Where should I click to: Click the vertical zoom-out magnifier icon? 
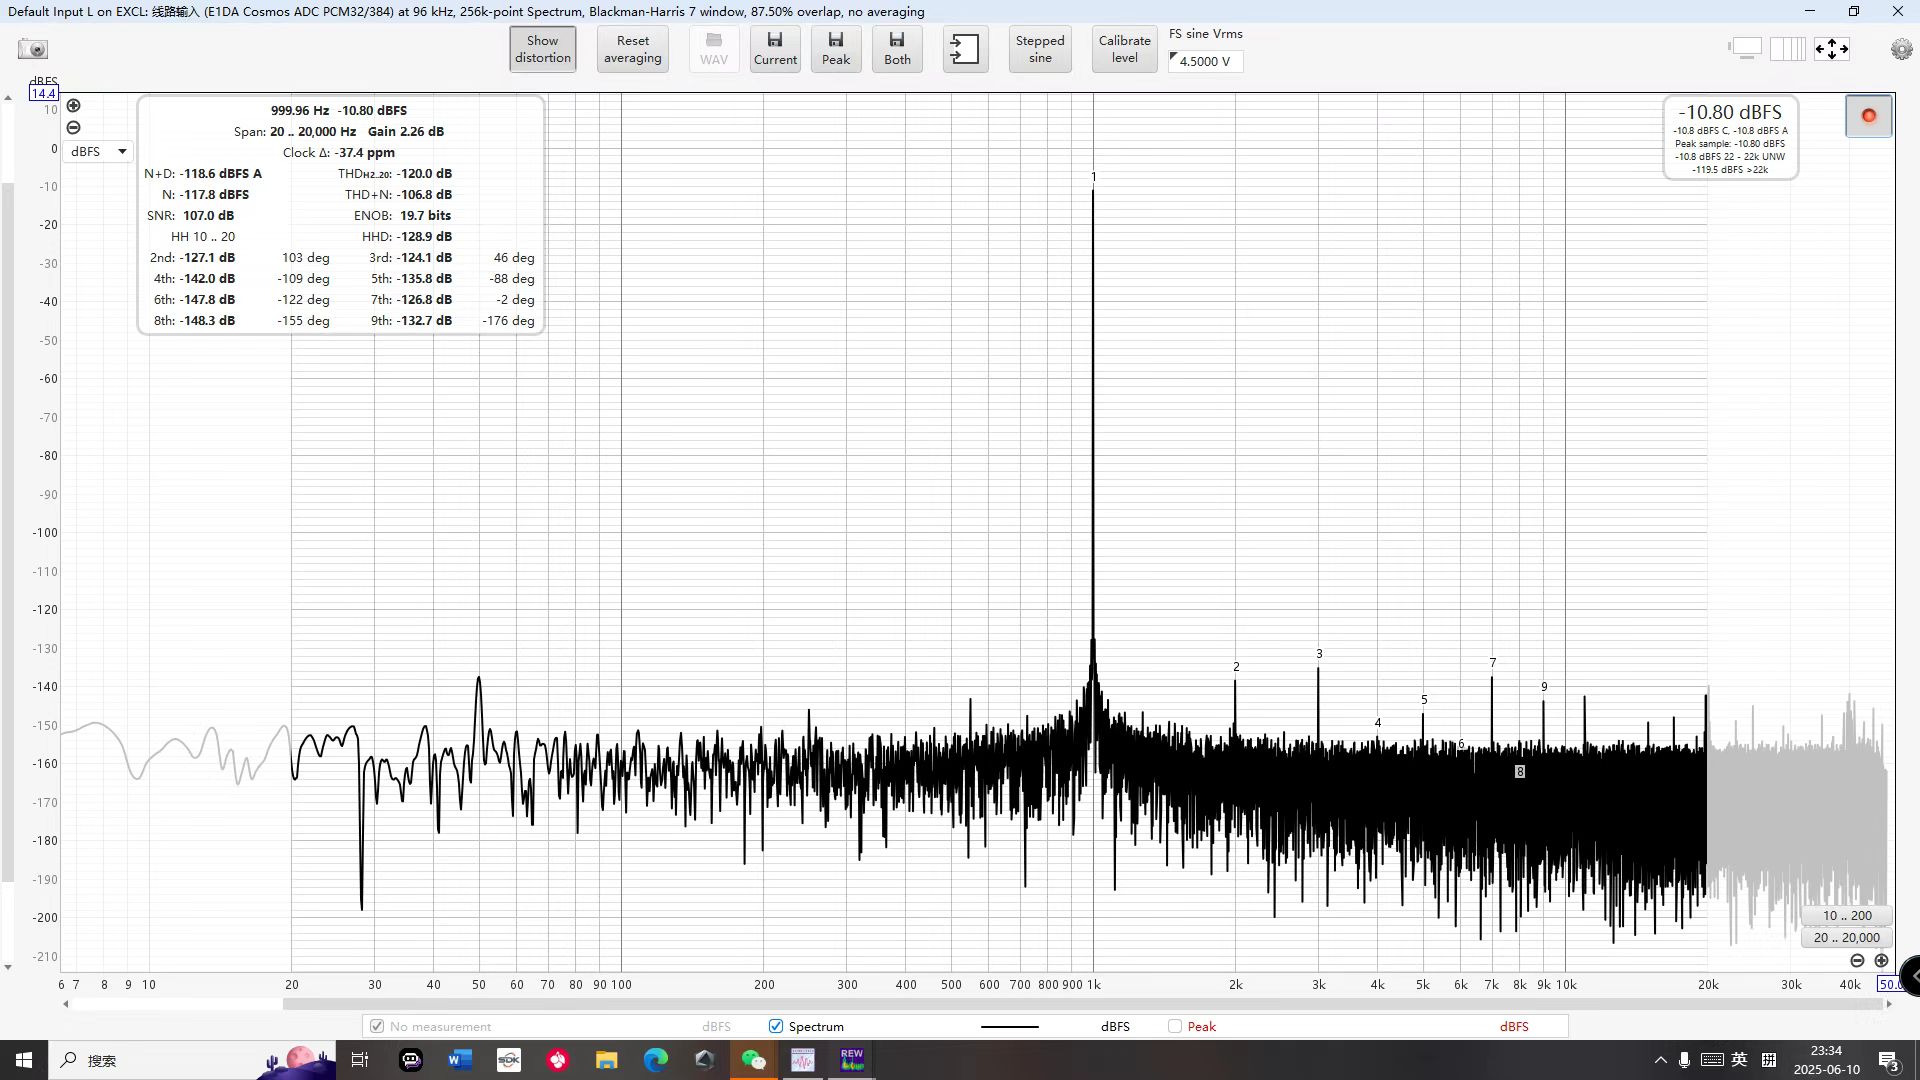73,128
